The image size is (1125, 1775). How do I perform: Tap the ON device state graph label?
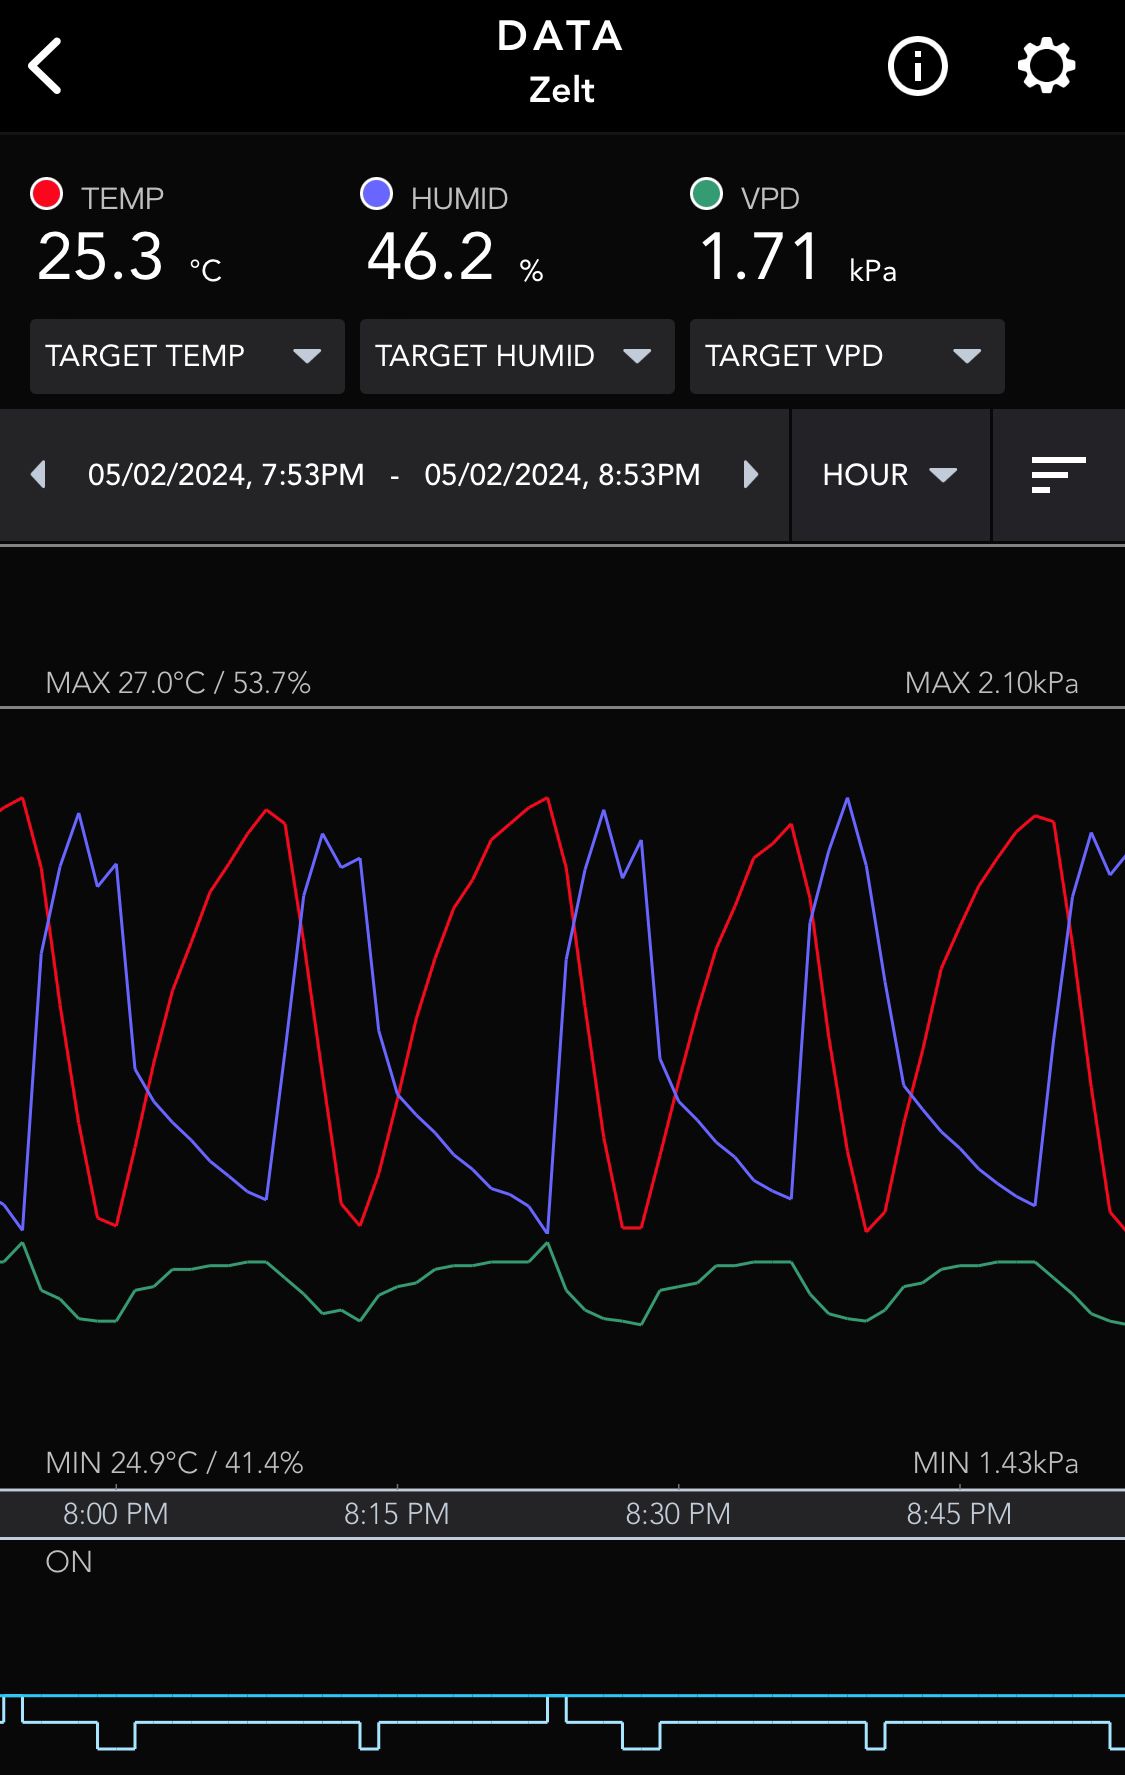[69, 1562]
